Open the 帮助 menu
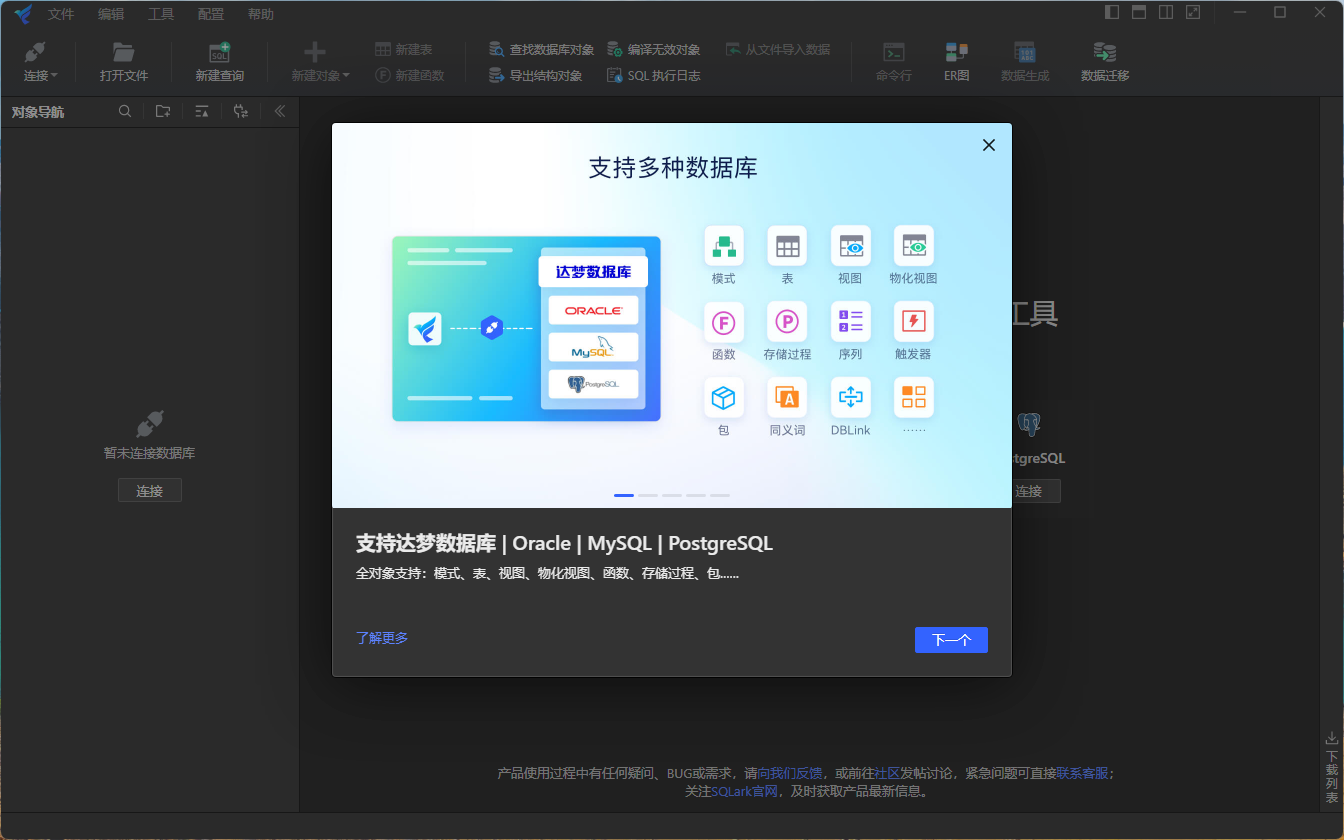This screenshot has width=1344, height=840. tap(261, 14)
